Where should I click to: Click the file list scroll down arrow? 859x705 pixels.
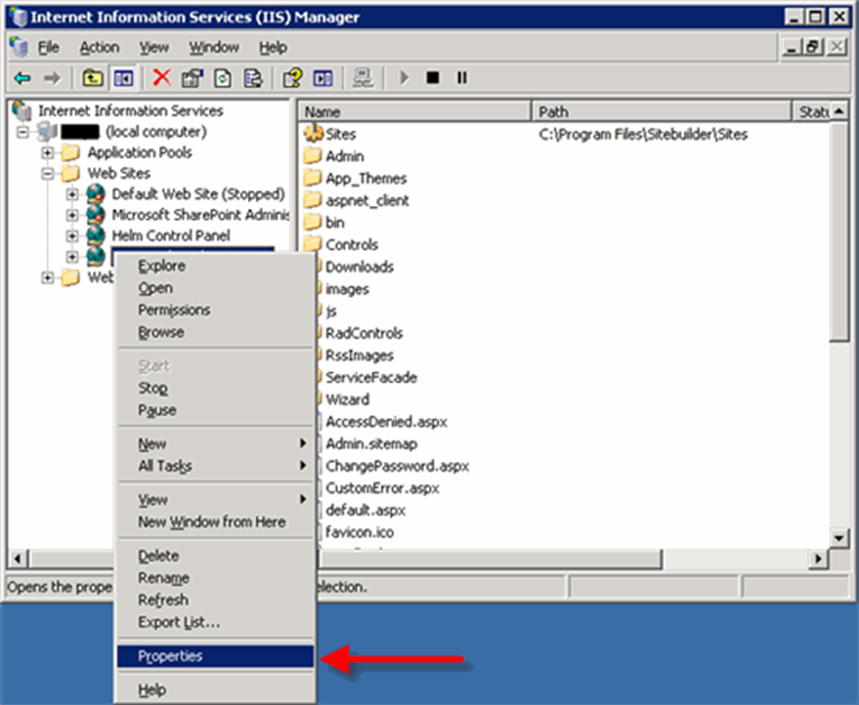coord(840,538)
